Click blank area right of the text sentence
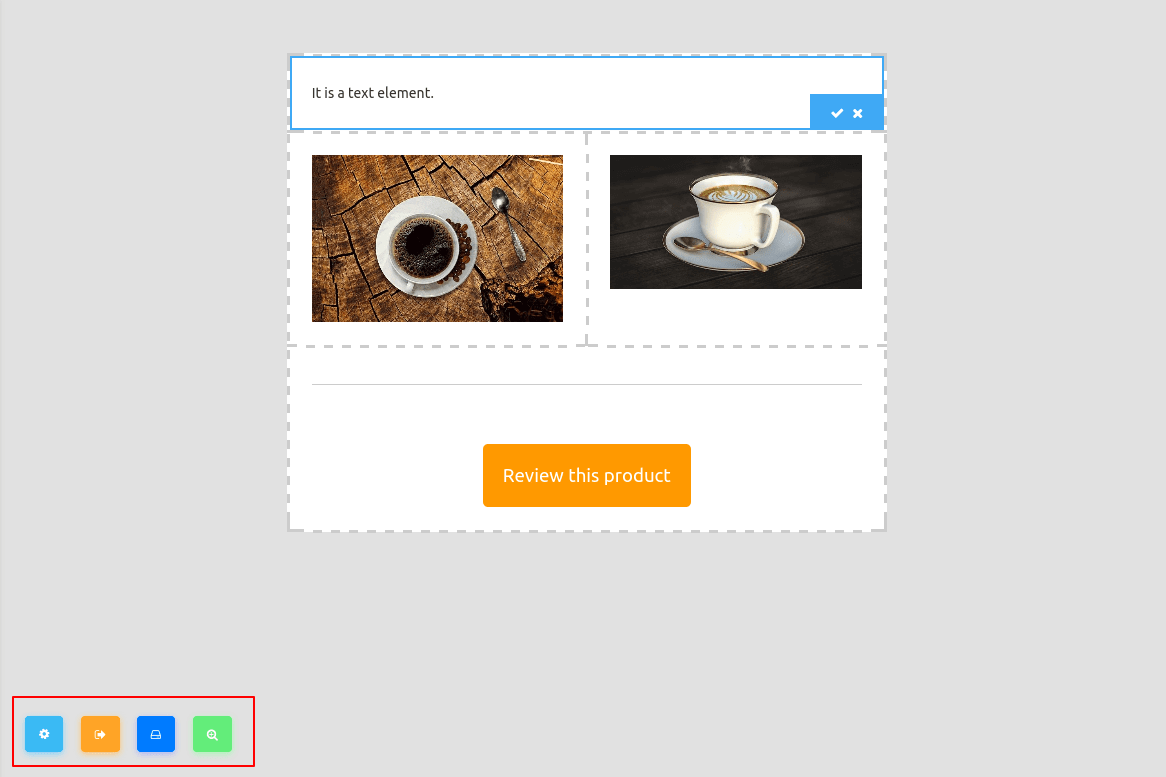The image size is (1166, 777). [617, 93]
